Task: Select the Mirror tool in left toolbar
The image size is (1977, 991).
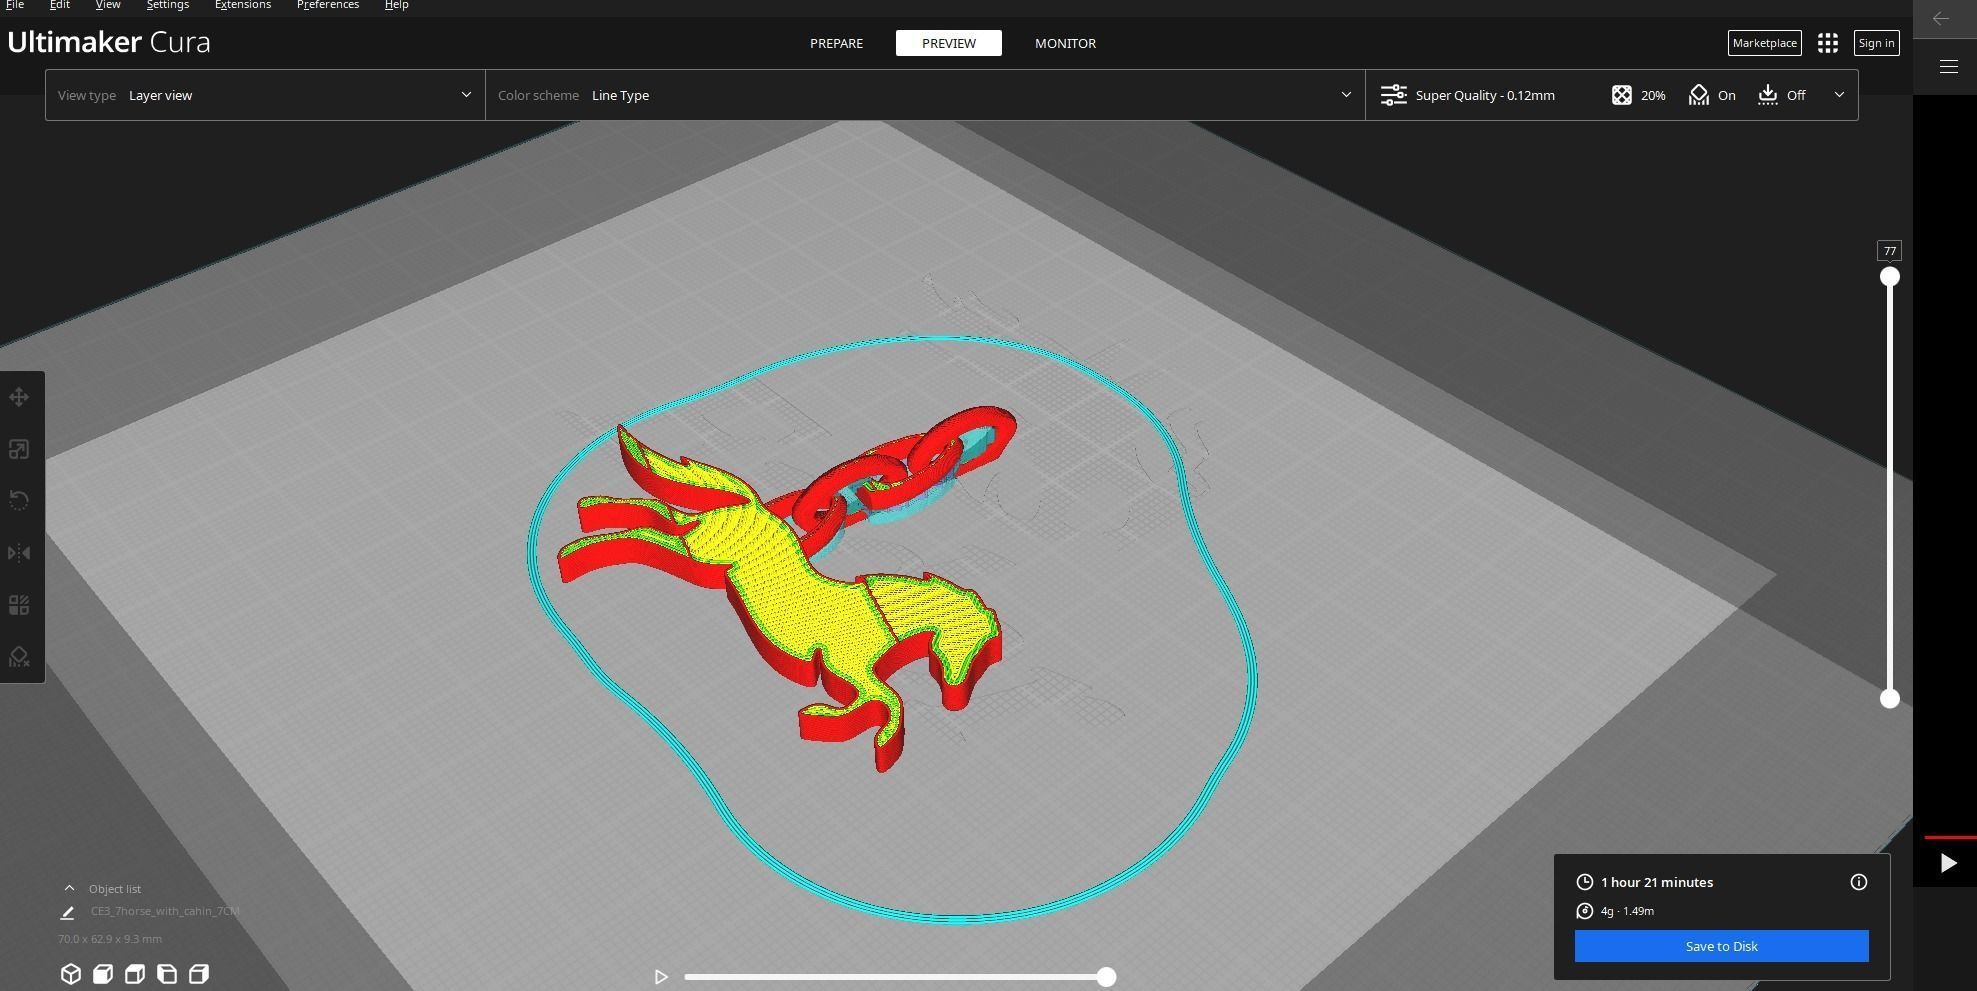Action: pos(19,553)
